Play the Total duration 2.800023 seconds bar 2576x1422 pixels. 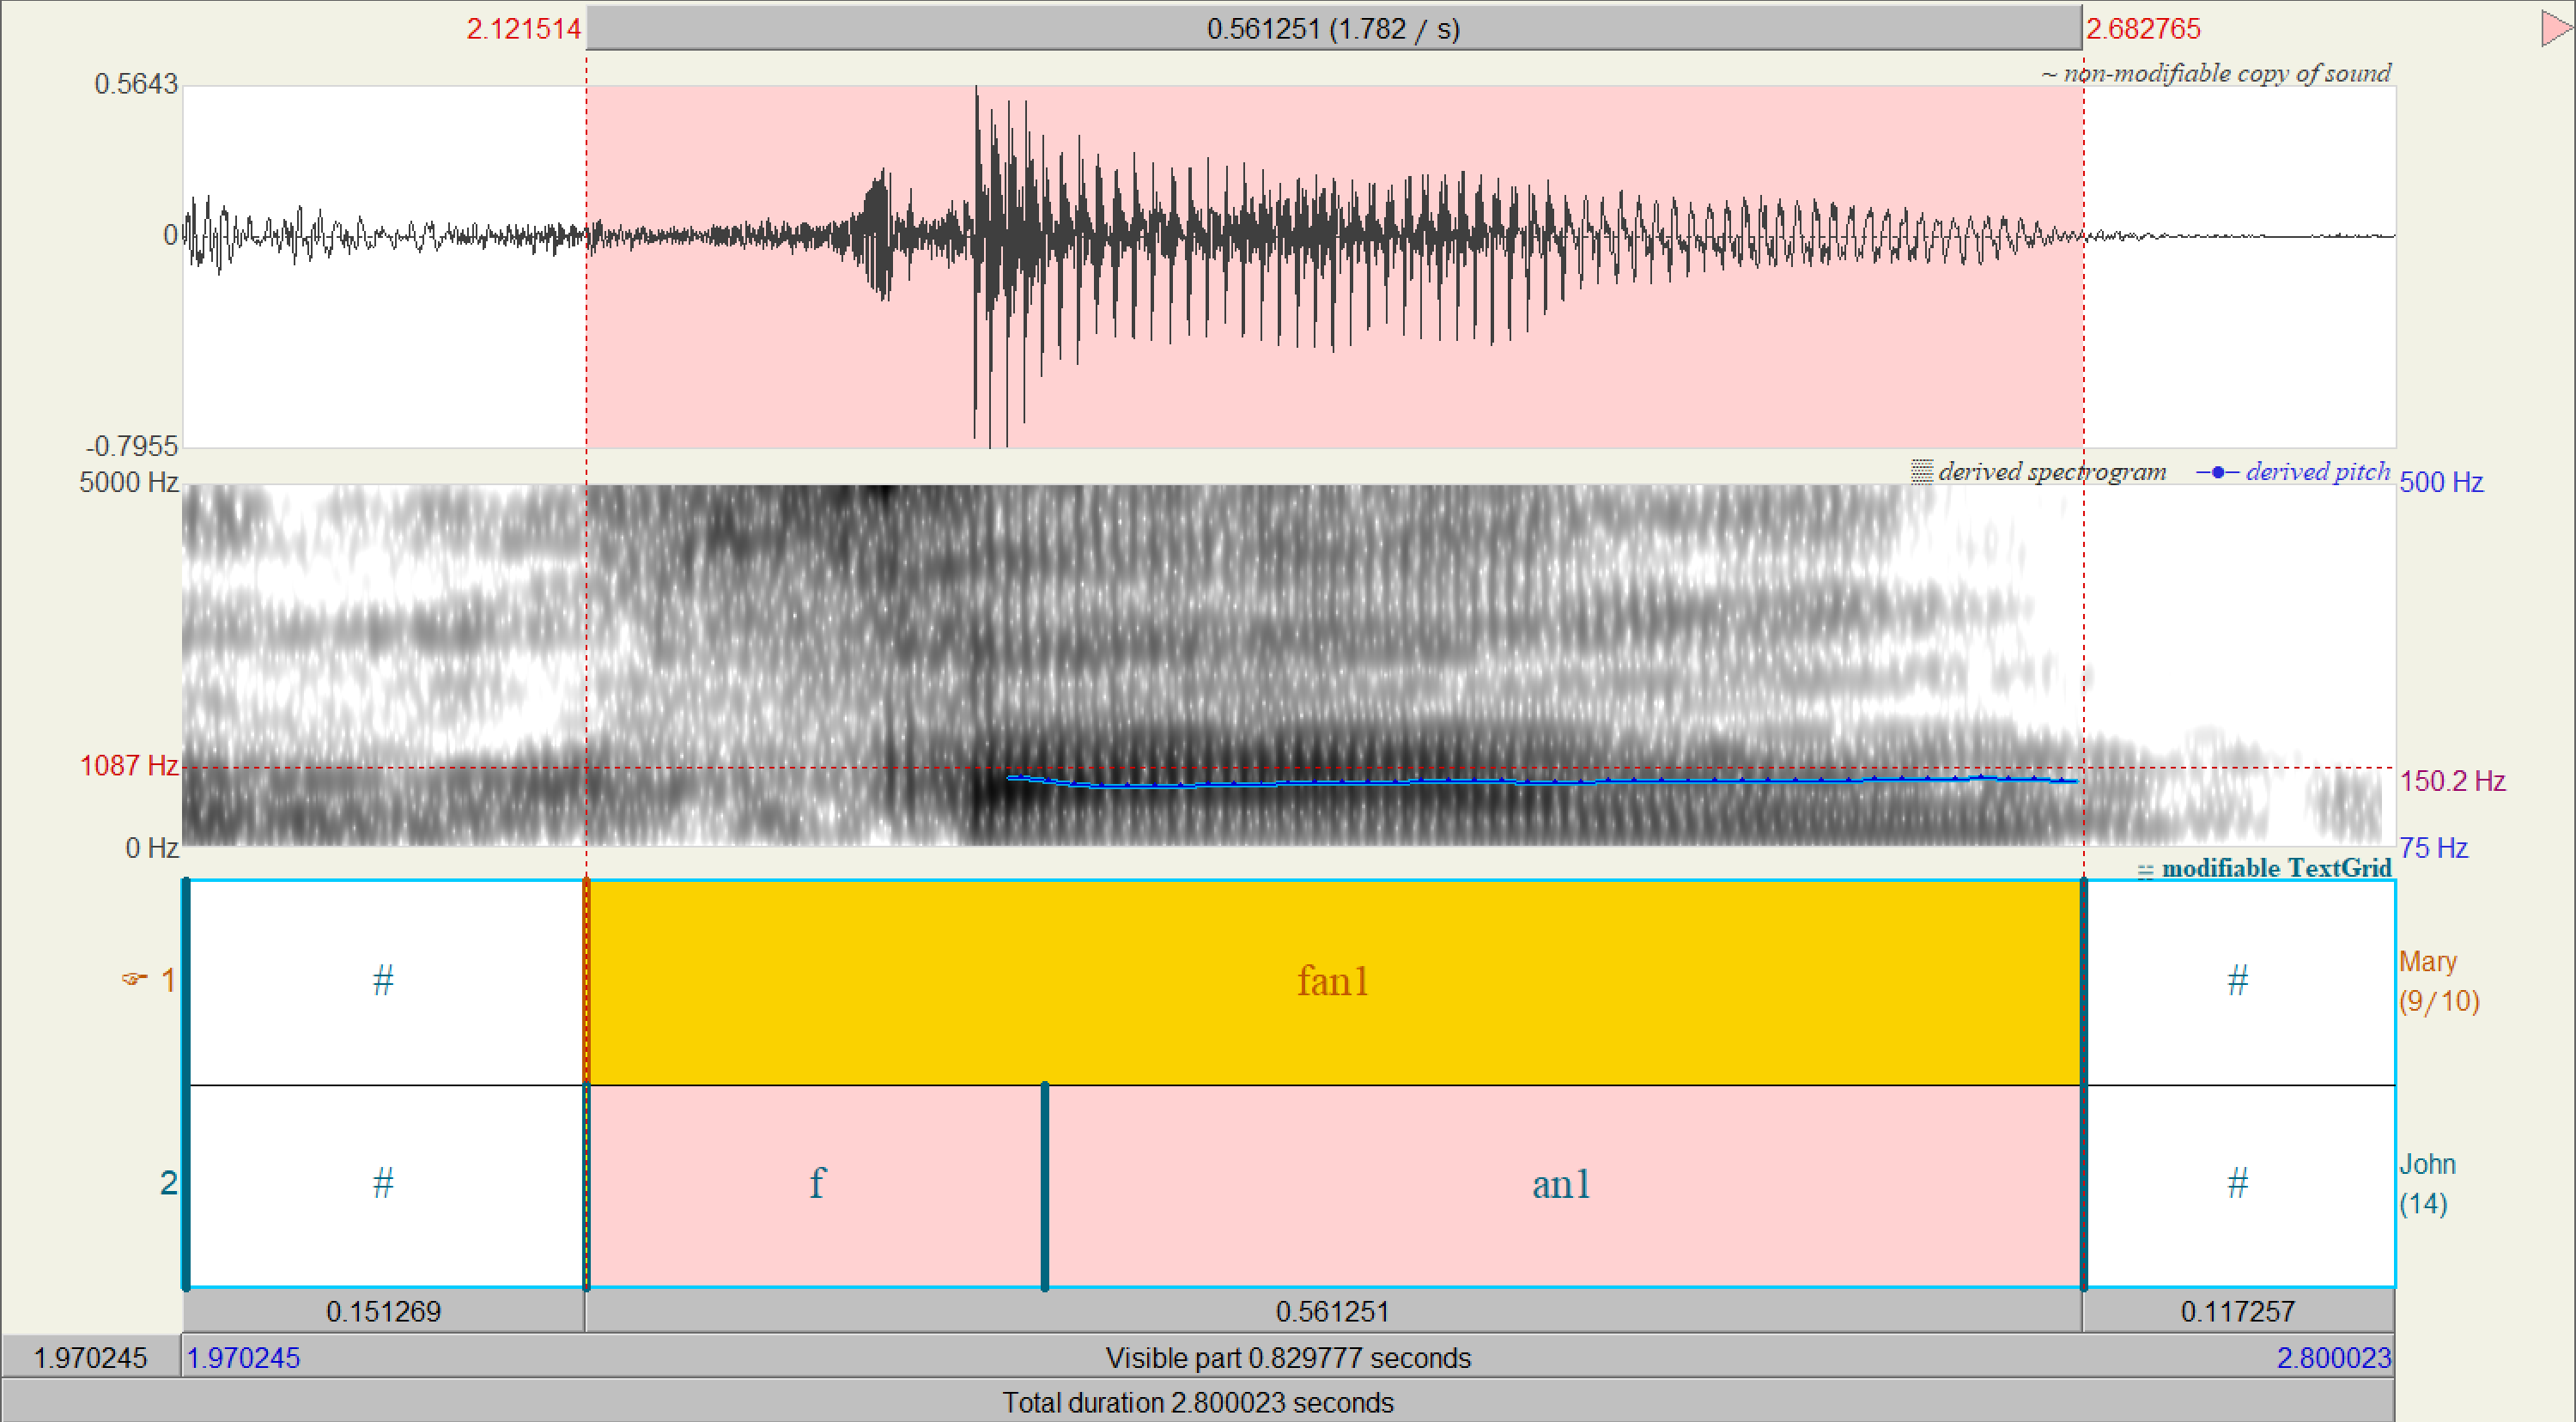pos(1197,1402)
